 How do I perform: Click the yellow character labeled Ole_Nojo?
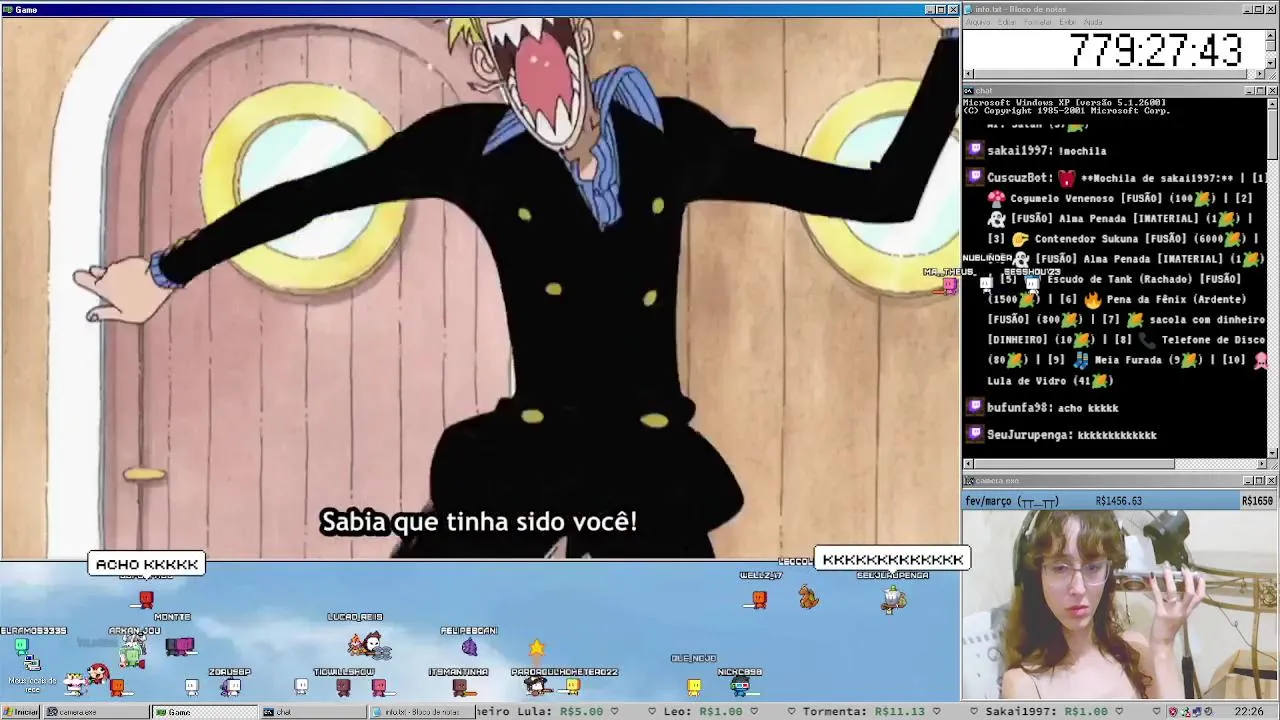tap(694, 686)
